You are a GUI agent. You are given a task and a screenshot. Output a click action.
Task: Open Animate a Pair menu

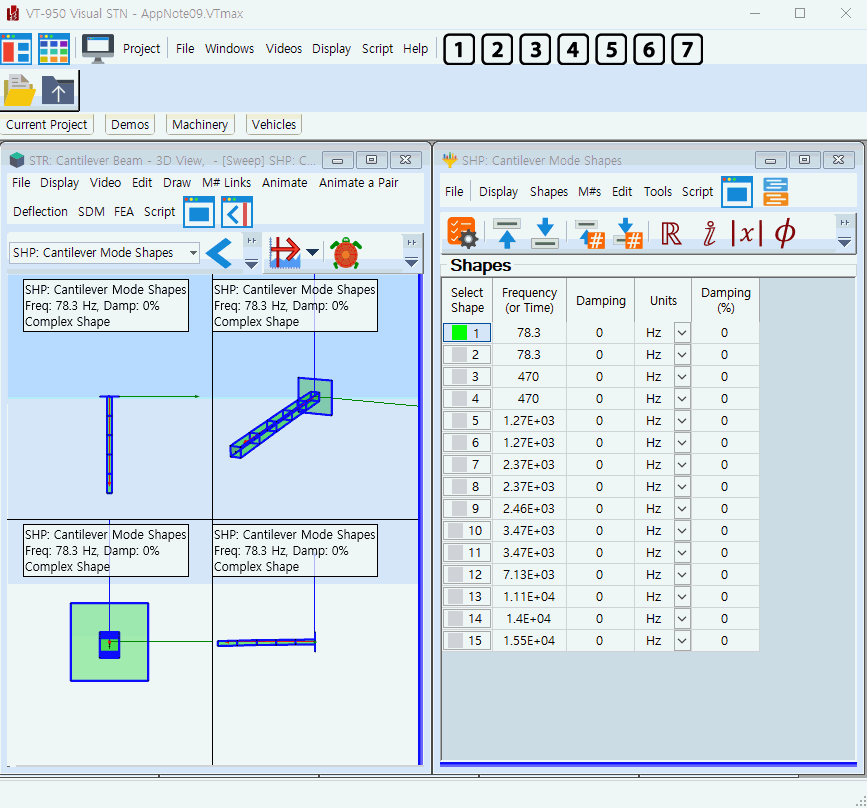(x=358, y=183)
